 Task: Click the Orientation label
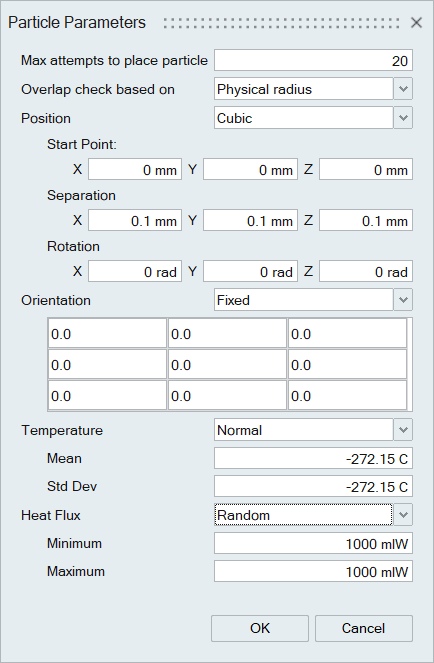[x=56, y=300]
